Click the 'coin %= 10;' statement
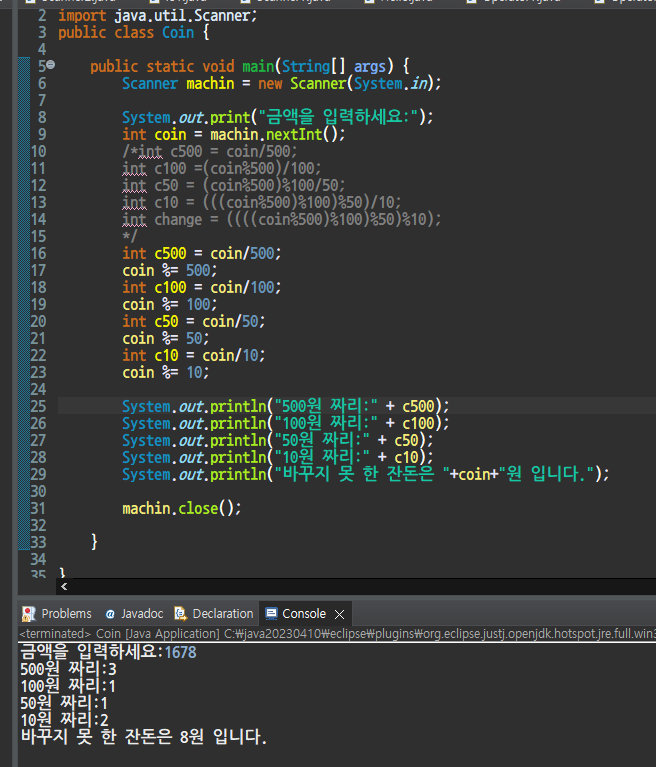Viewport: 656px width, 767px height. [166, 372]
